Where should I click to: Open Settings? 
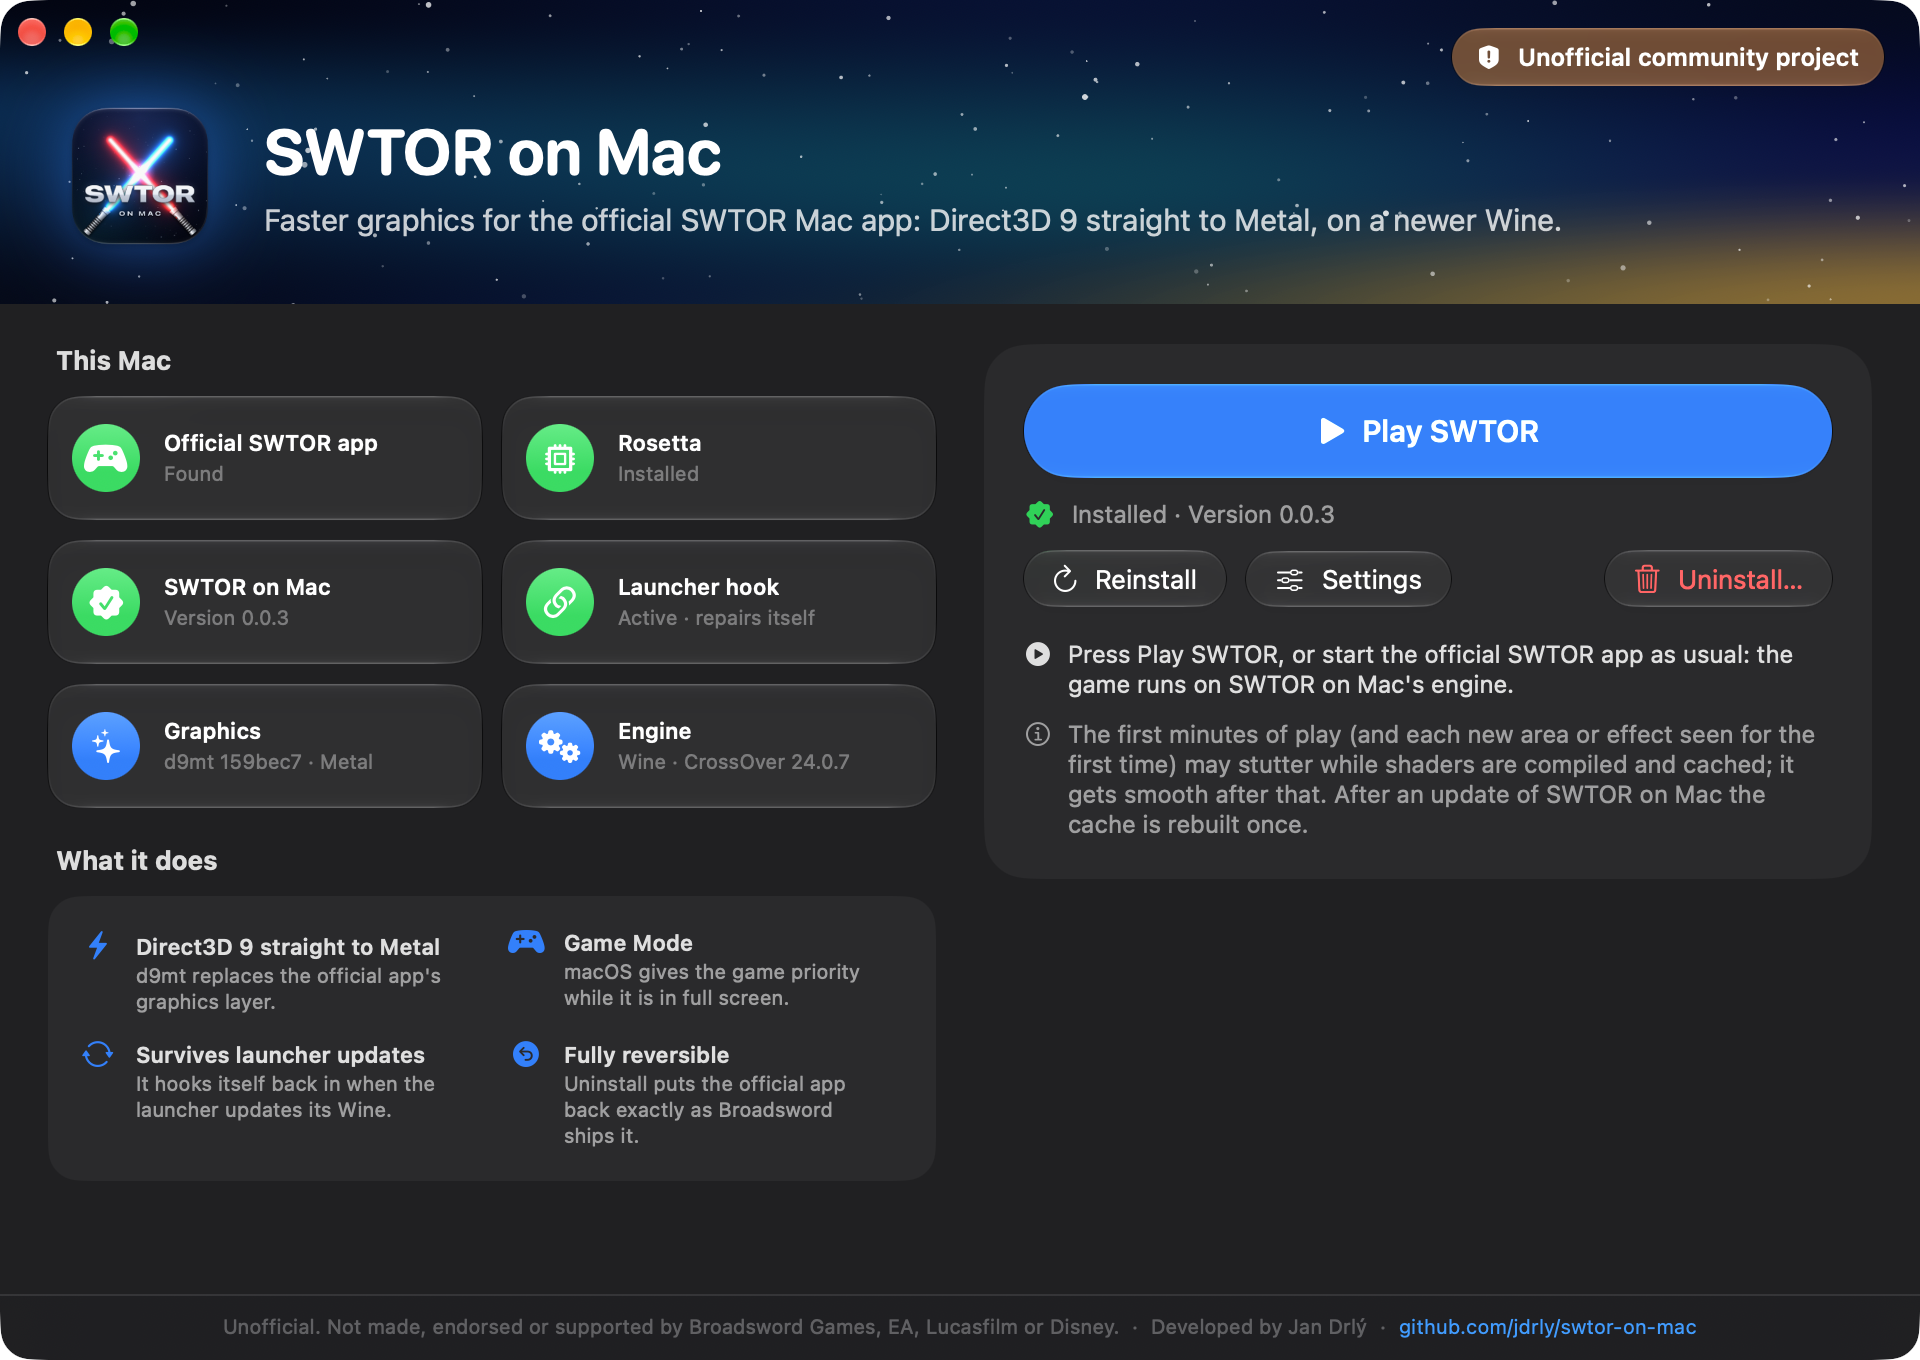pyautogui.click(x=1348, y=579)
